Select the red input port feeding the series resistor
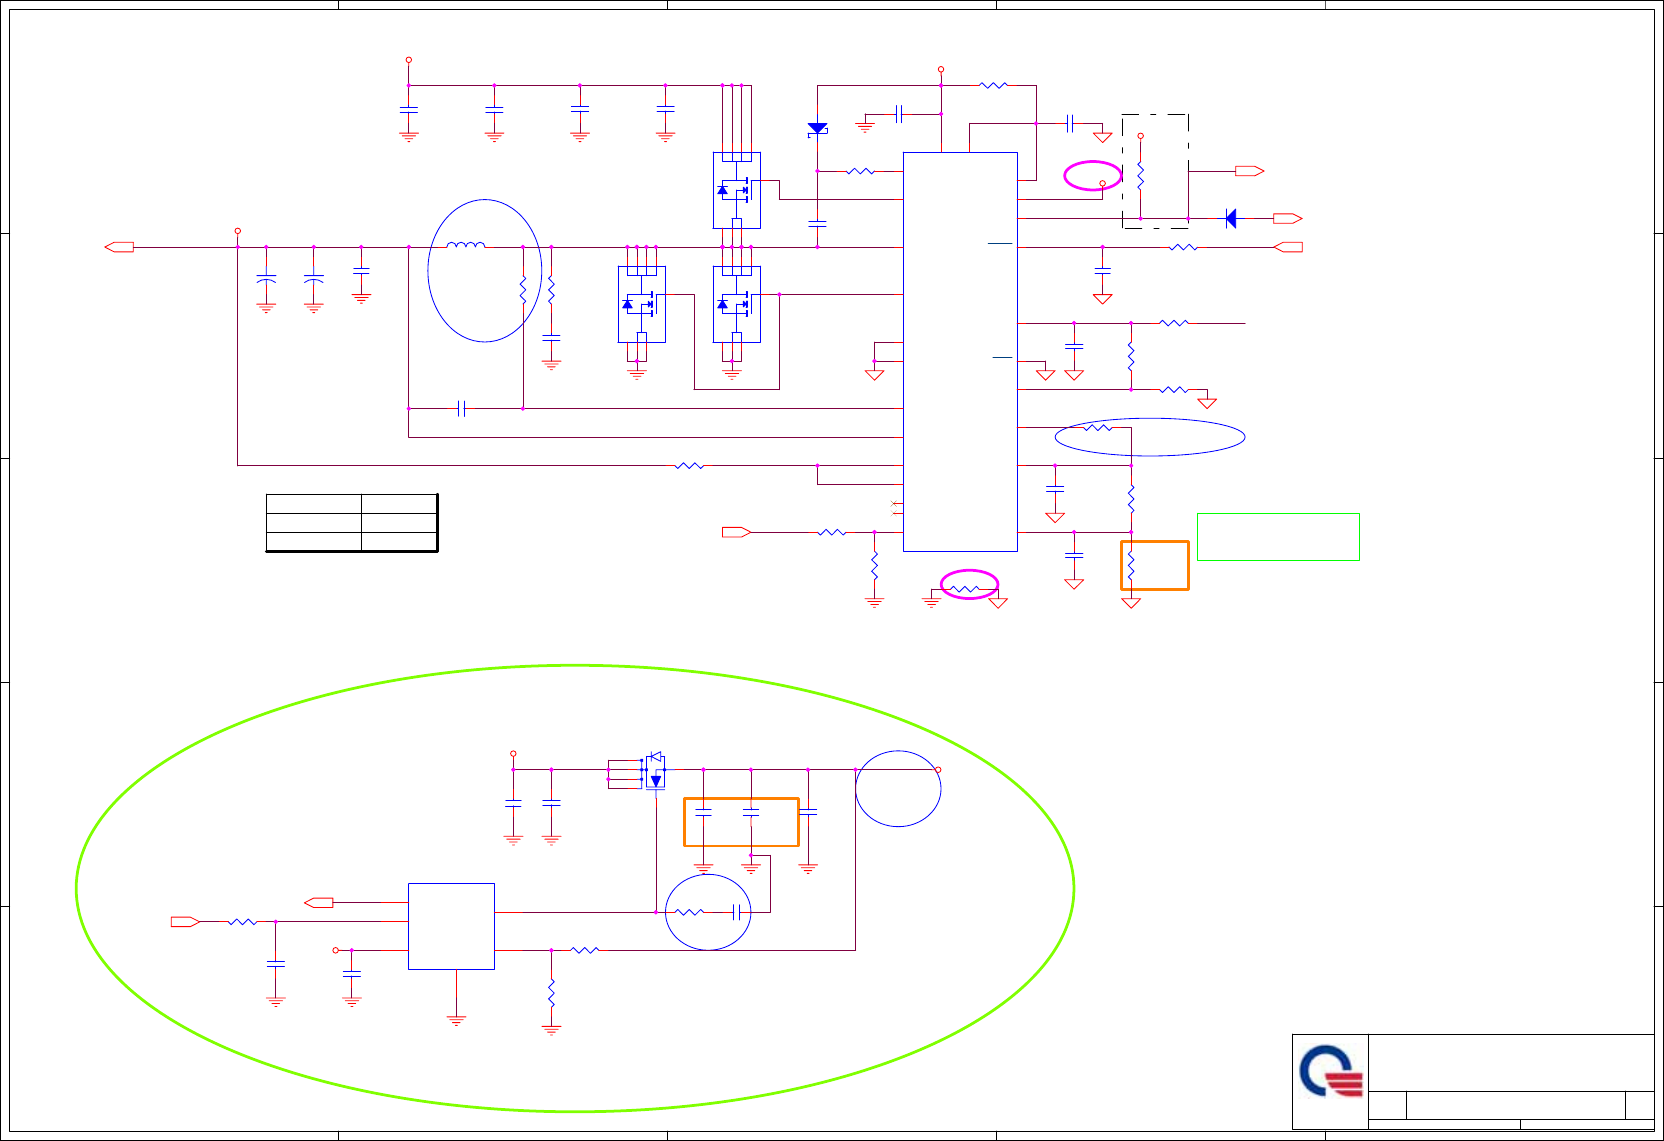Viewport: 1664px width, 1141px height. click(1288, 247)
